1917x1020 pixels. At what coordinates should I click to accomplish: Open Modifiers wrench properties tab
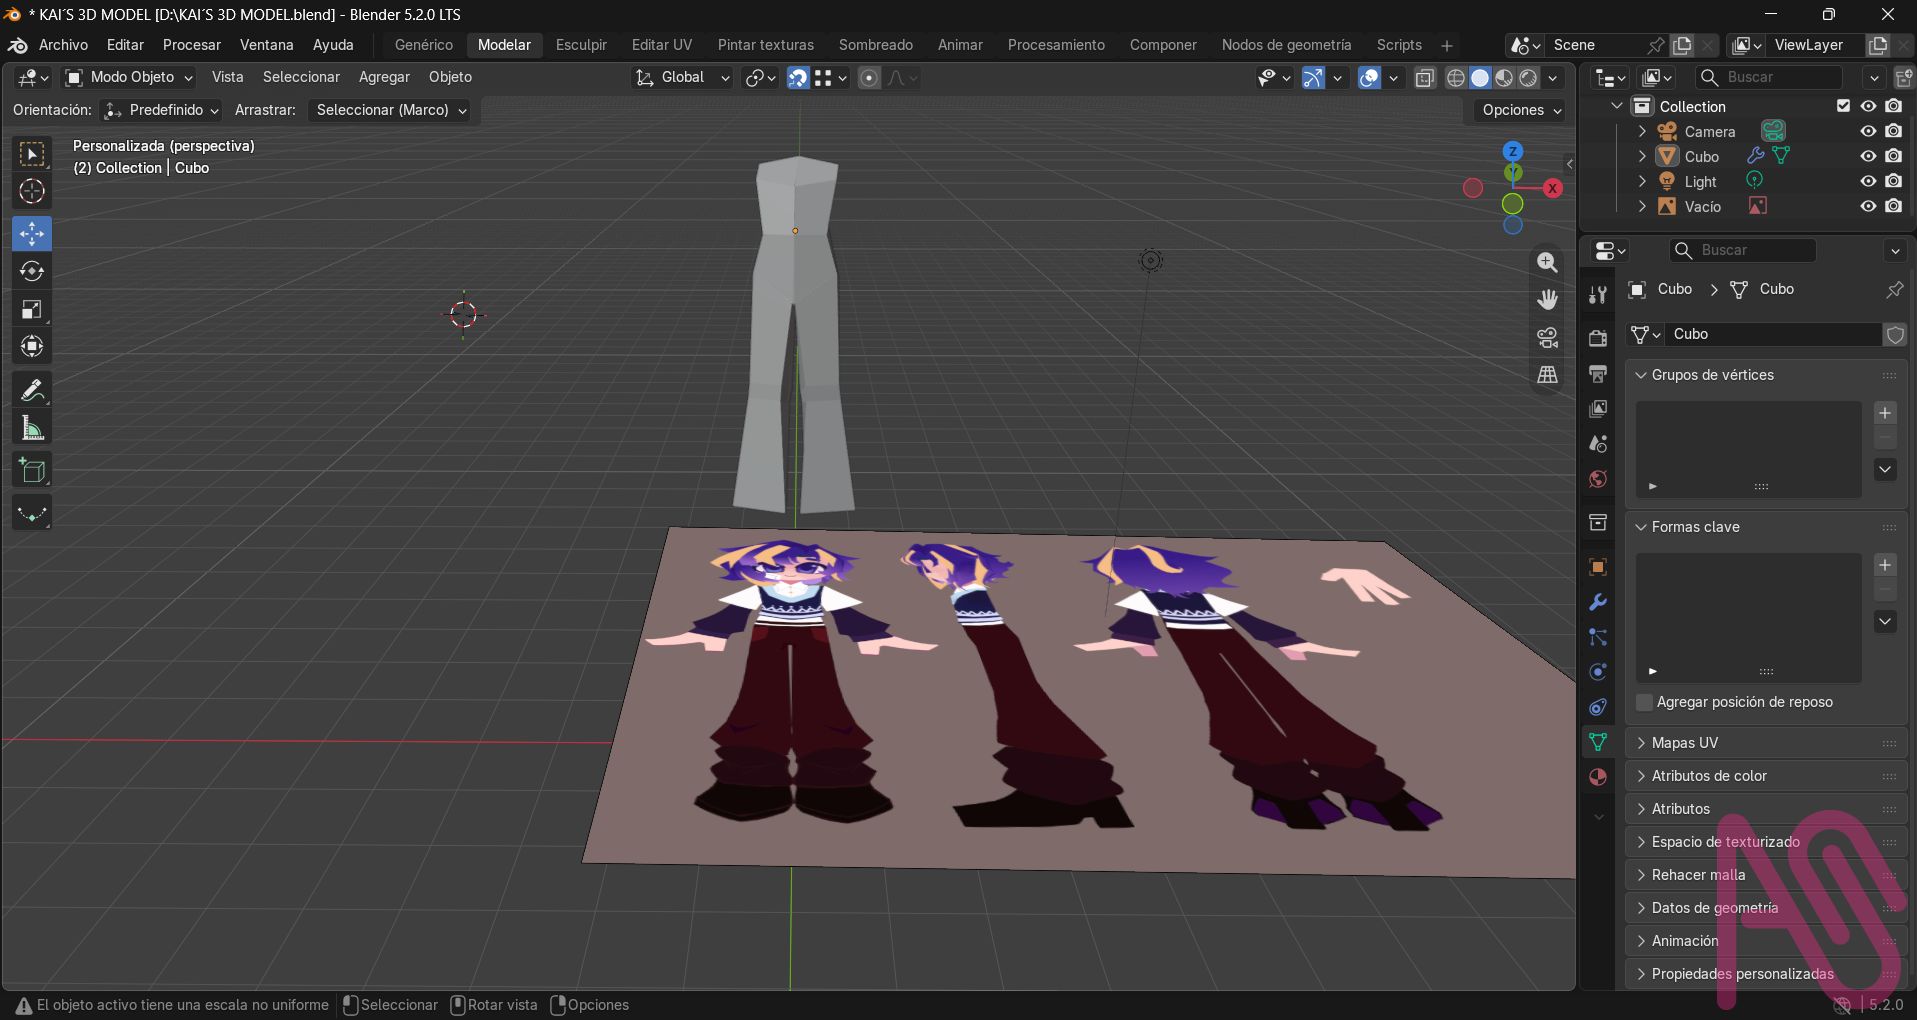1598,602
